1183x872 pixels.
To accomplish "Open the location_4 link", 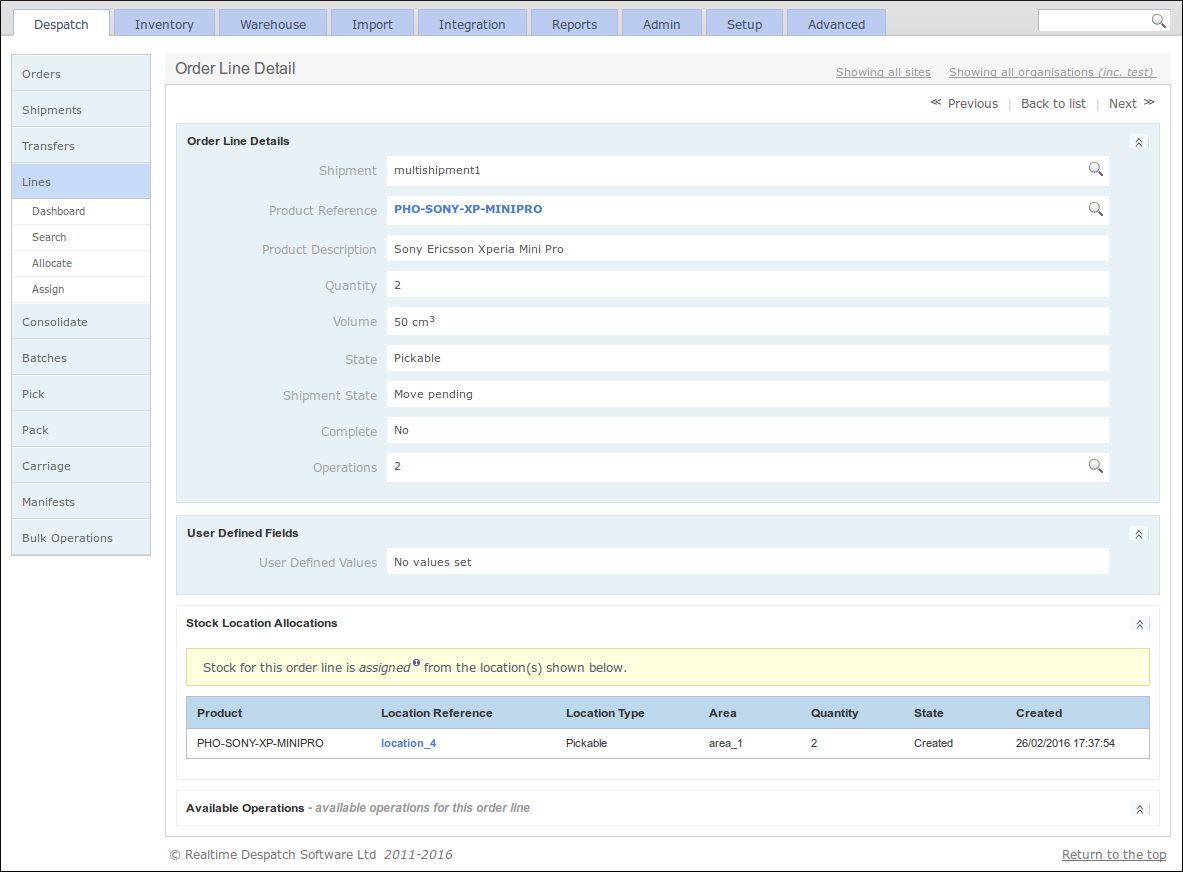I will pyautogui.click(x=408, y=743).
